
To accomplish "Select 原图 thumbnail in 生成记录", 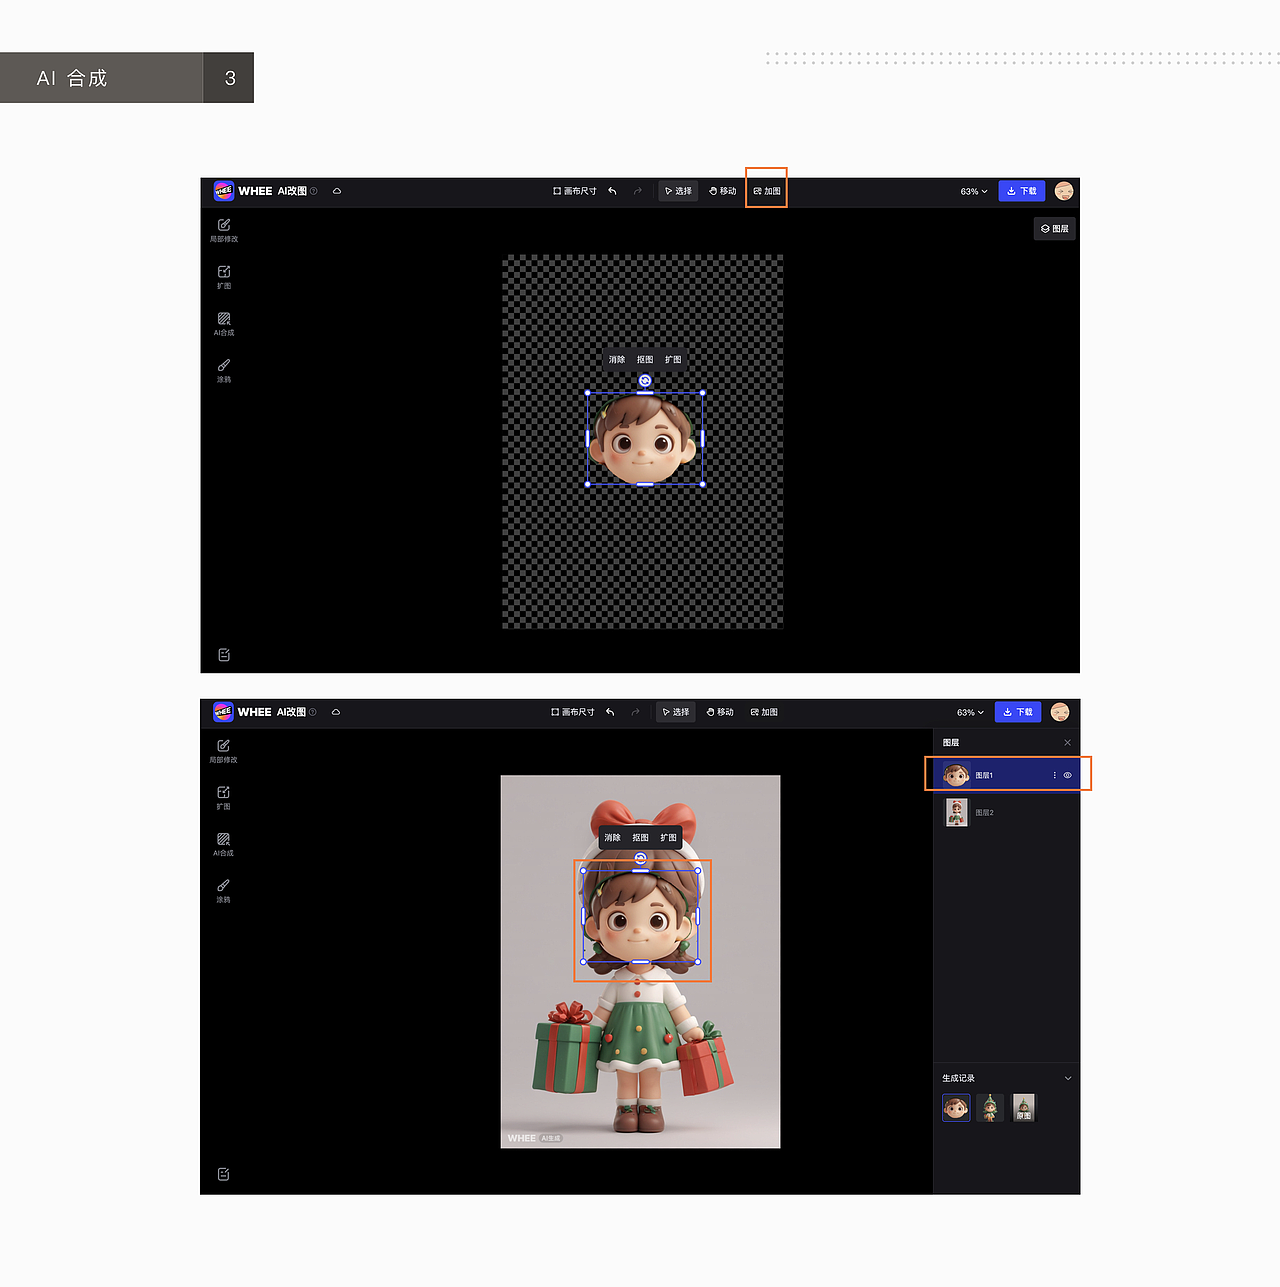I will coord(1023,1107).
